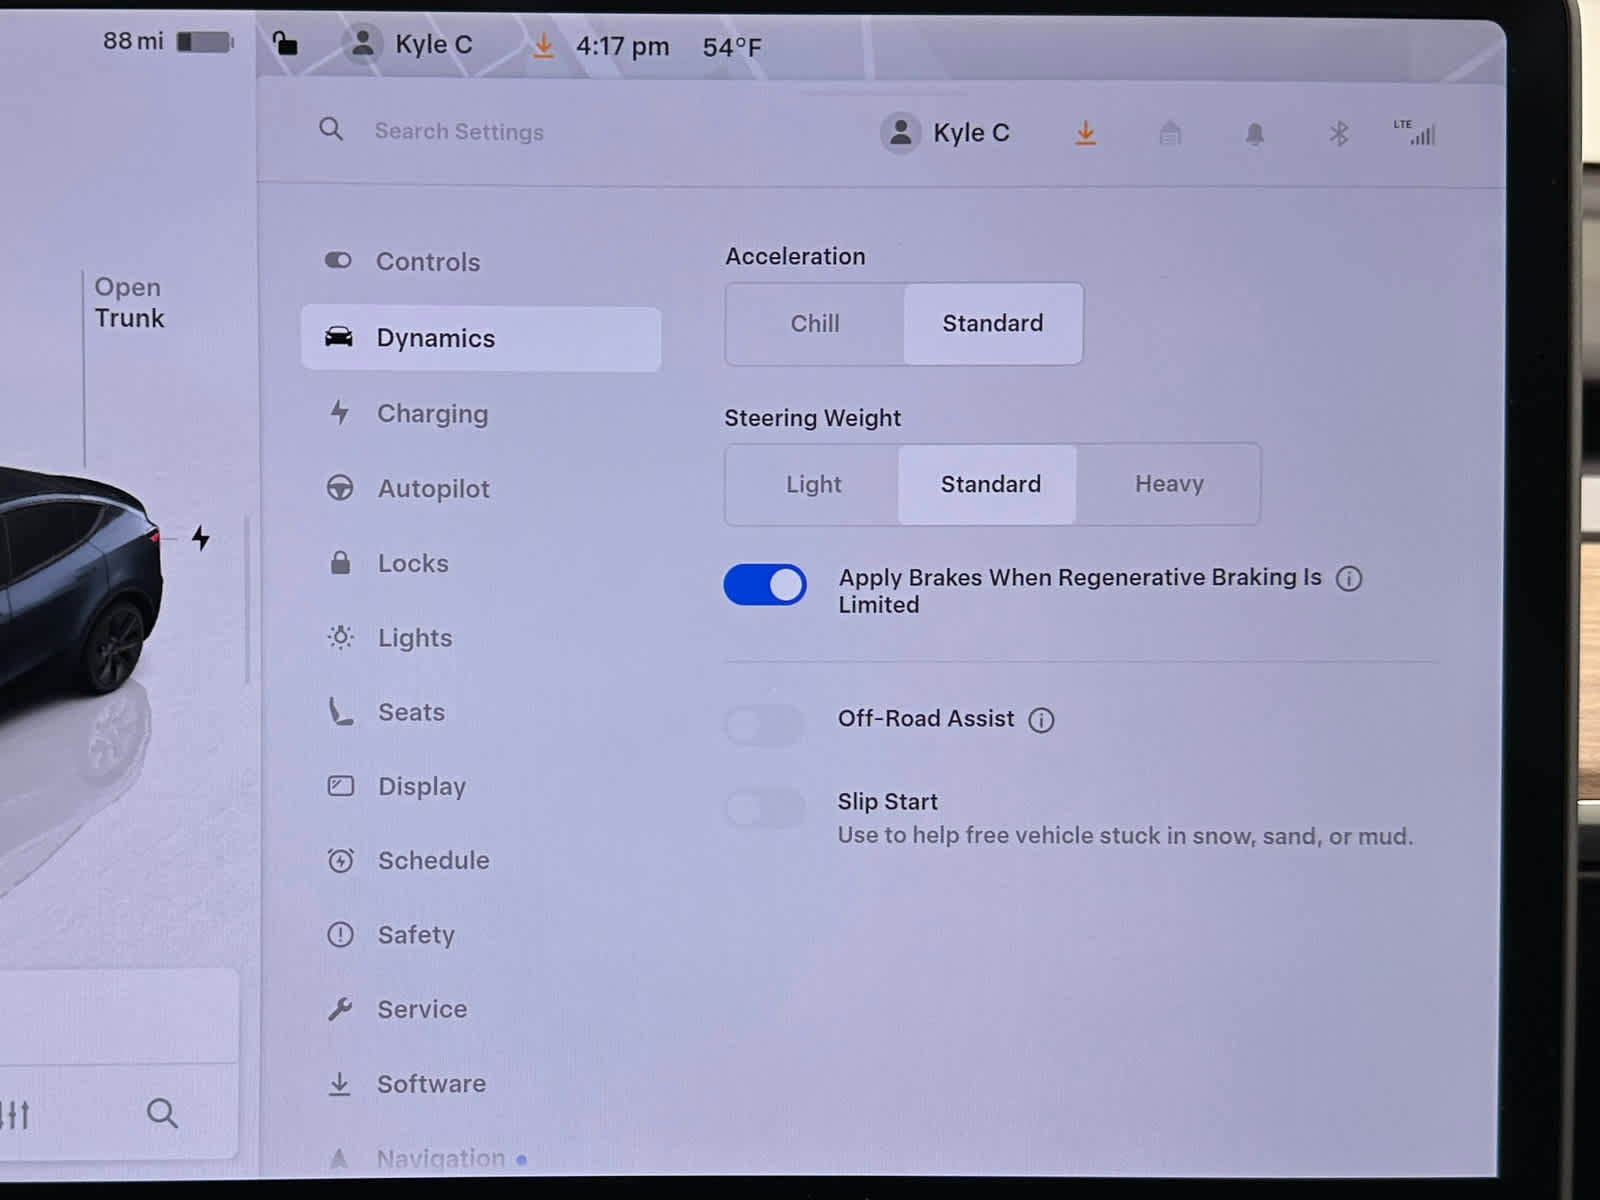Disable Apply Brakes When Regenerative Braking Limited
The width and height of the screenshot is (1600, 1200).
765,585
